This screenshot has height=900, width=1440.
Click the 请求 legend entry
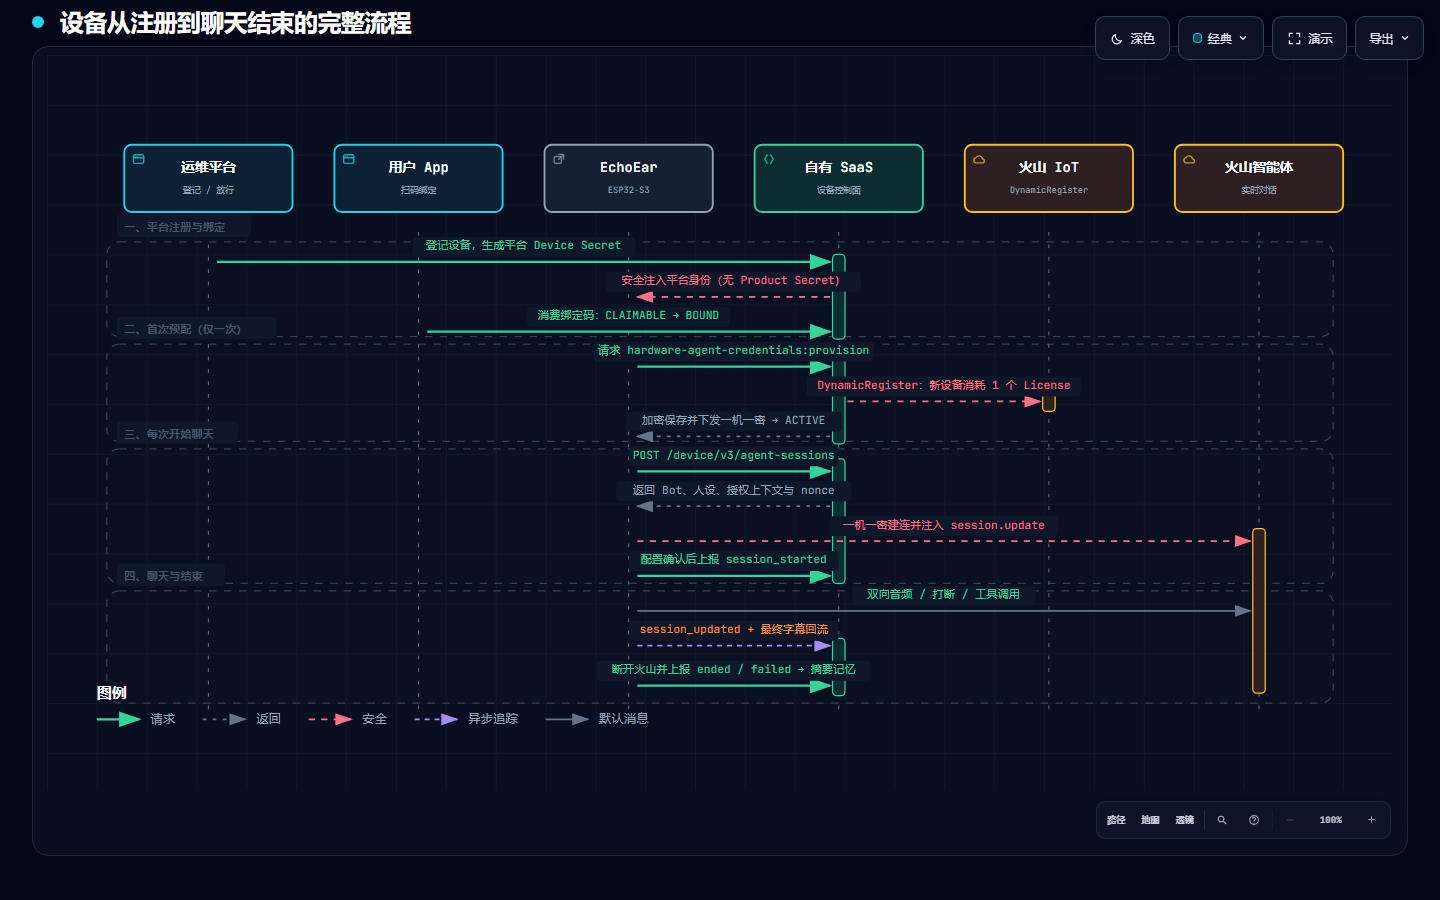click(x=137, y=719)
